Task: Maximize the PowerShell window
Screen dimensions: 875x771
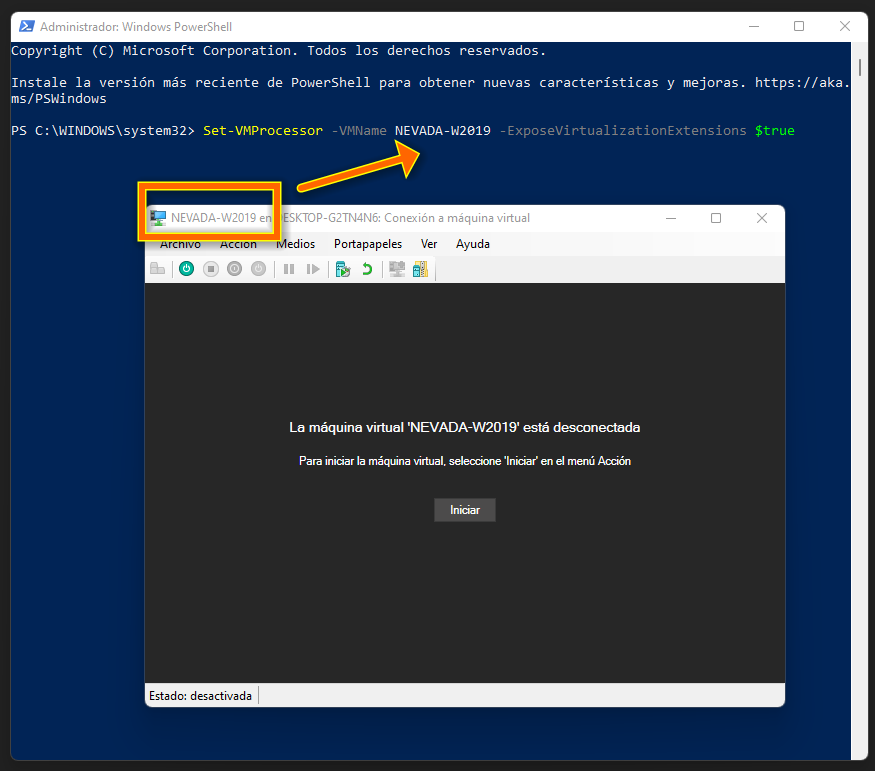Action: [799, 26]
